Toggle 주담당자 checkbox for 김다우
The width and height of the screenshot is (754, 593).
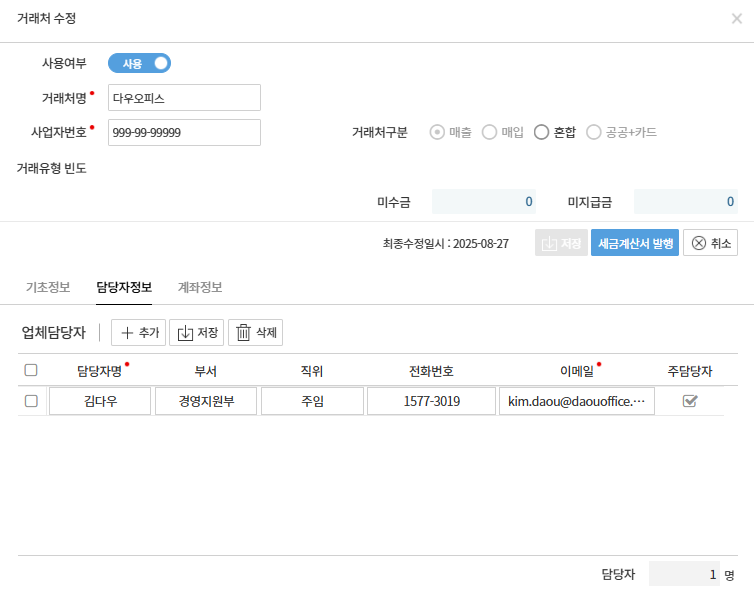pos(690,401)
